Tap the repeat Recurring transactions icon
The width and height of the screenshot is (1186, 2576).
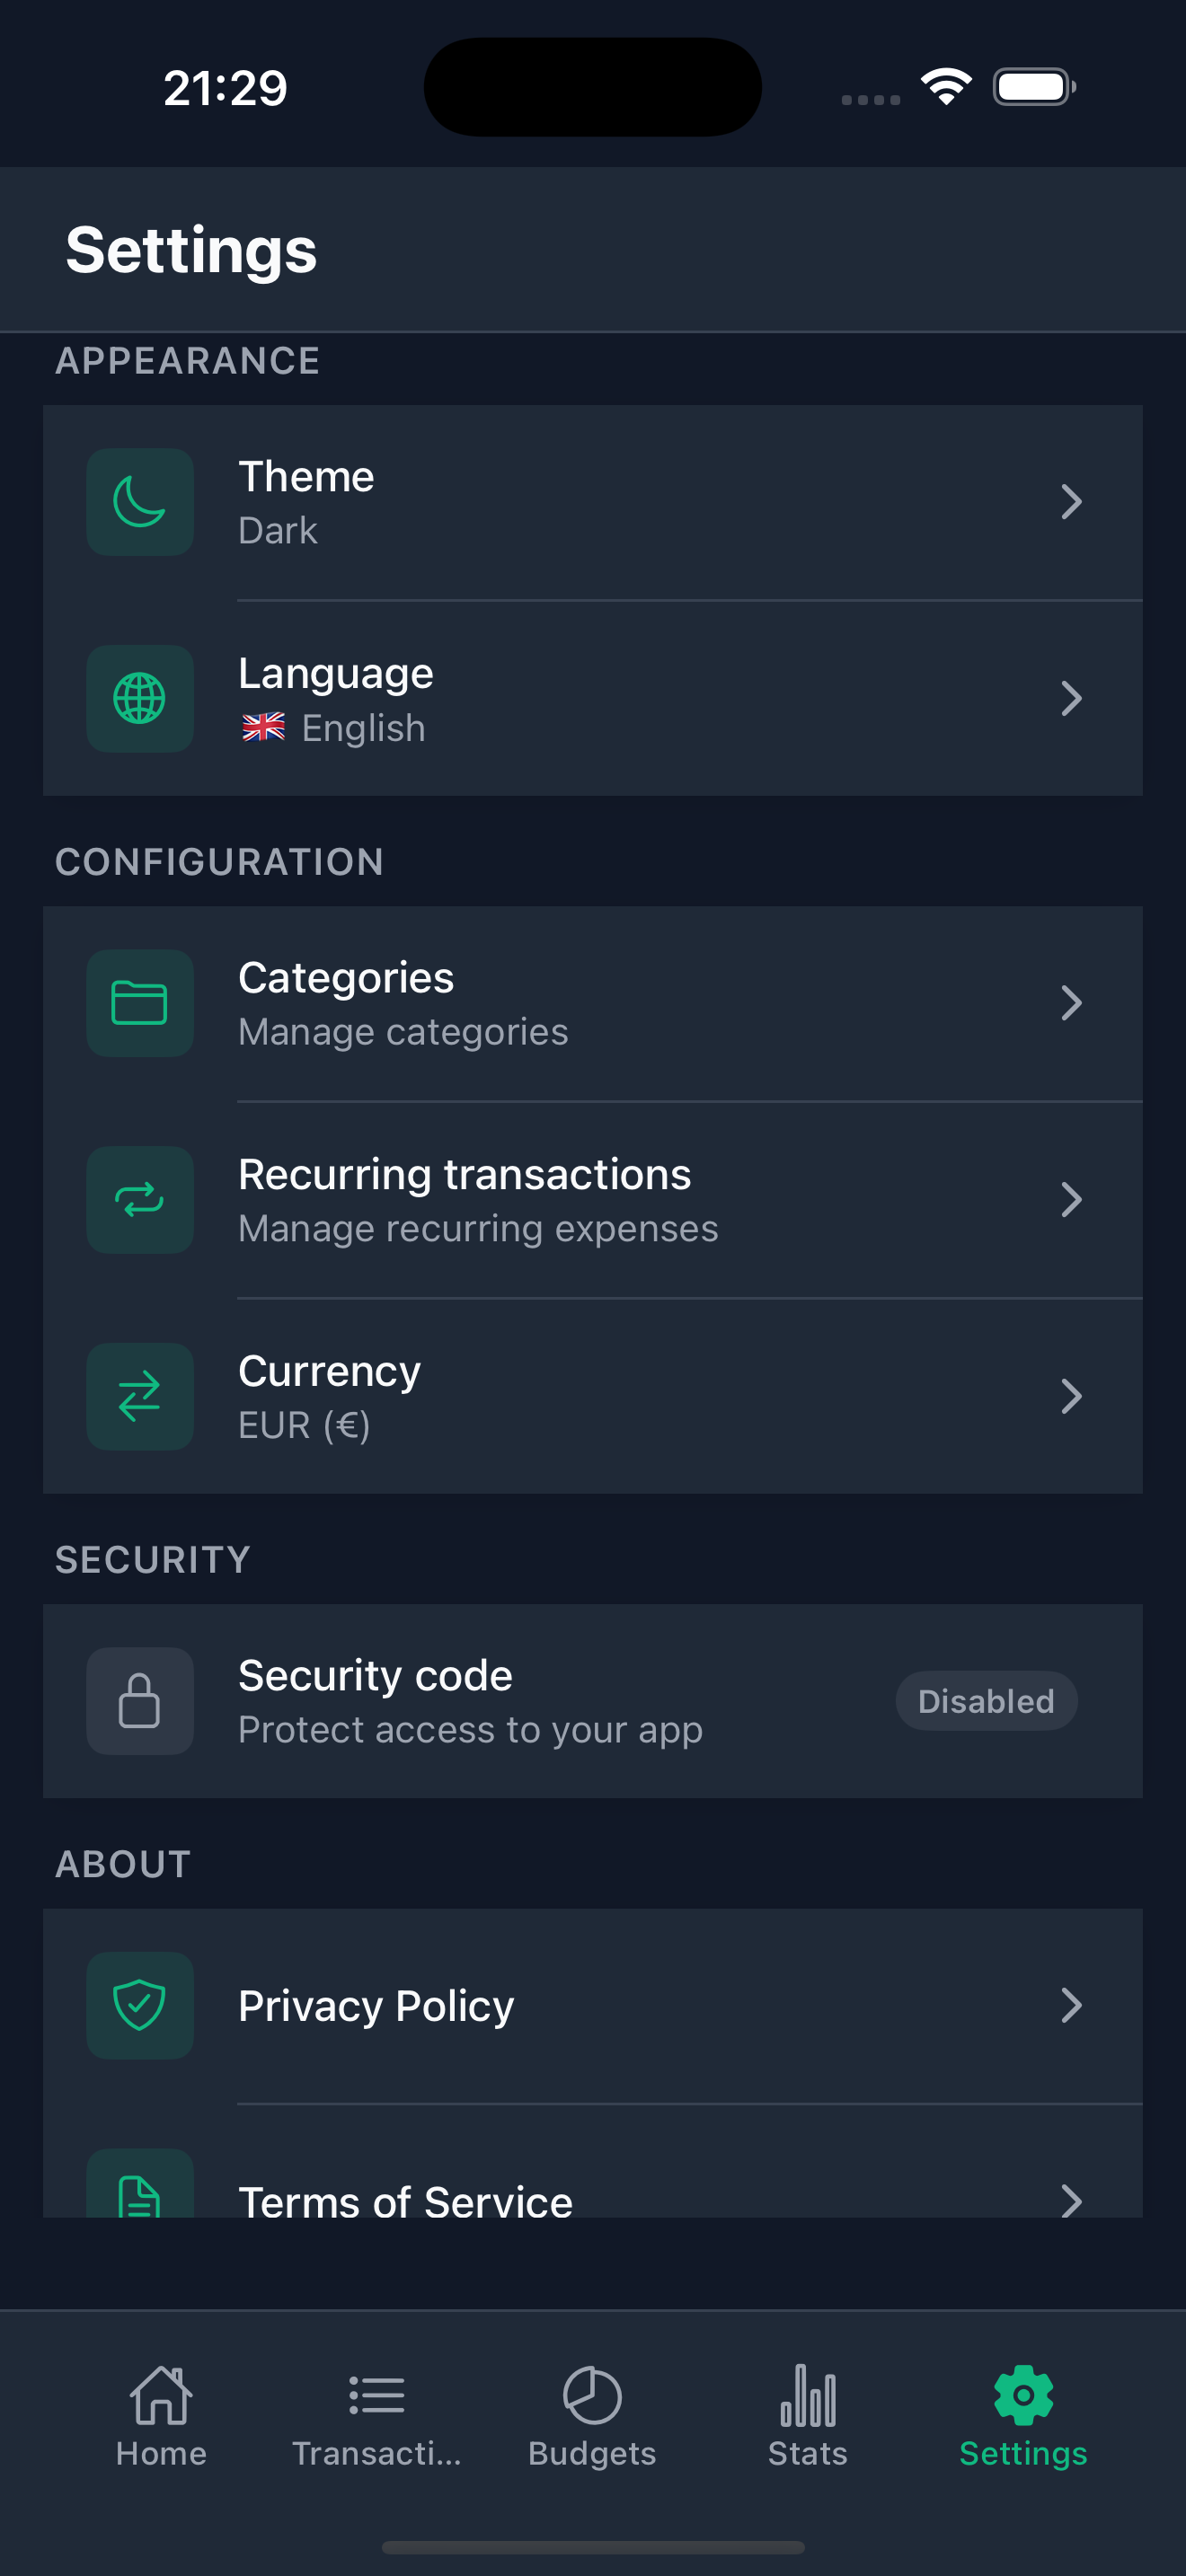click(139, 1199)
